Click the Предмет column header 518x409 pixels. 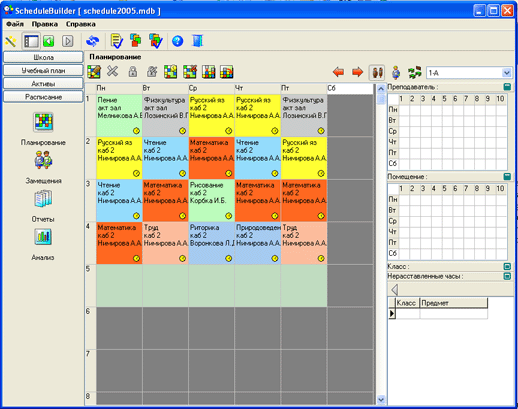click(x=454, y=303)
